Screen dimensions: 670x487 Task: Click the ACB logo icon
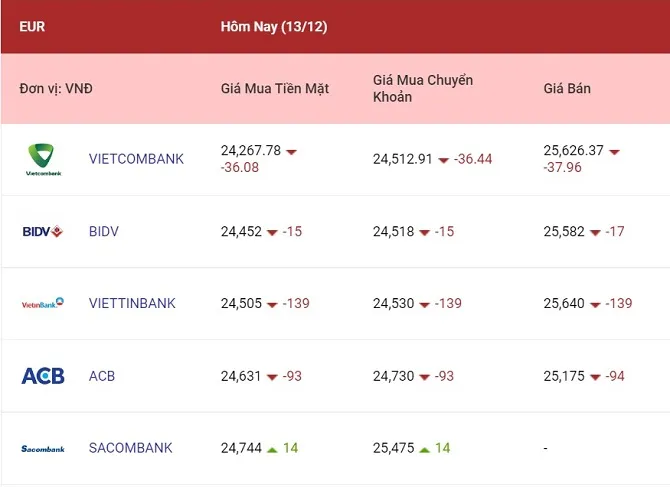[42, 376]
